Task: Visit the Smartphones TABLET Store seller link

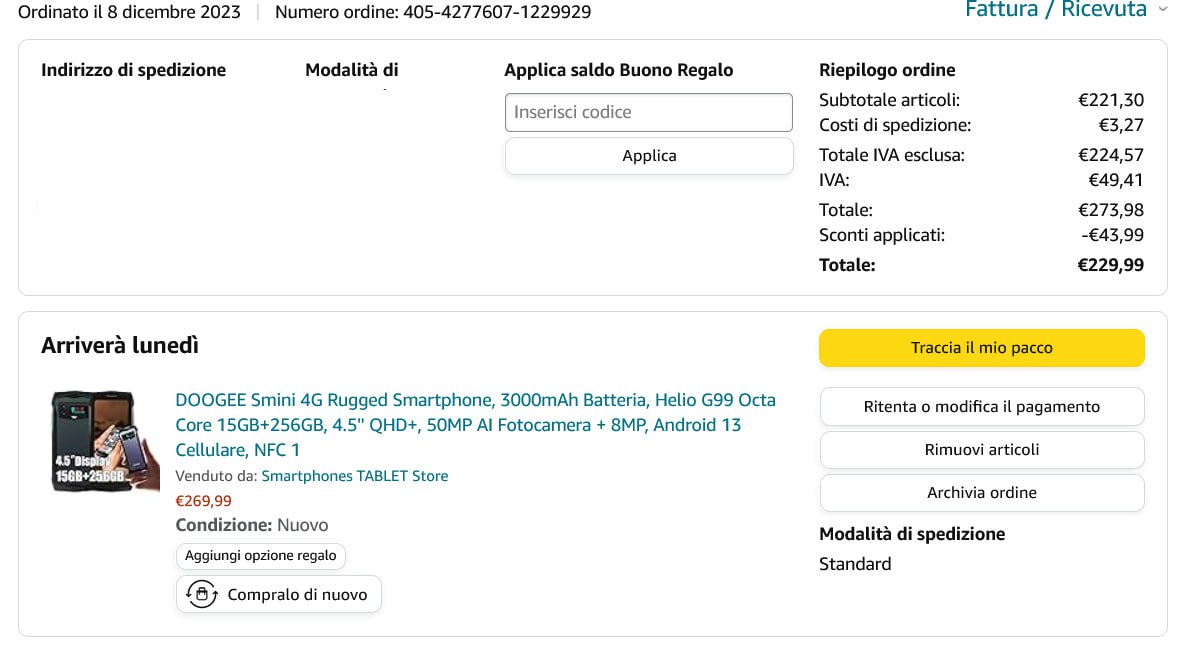Action: click(354, 476)
